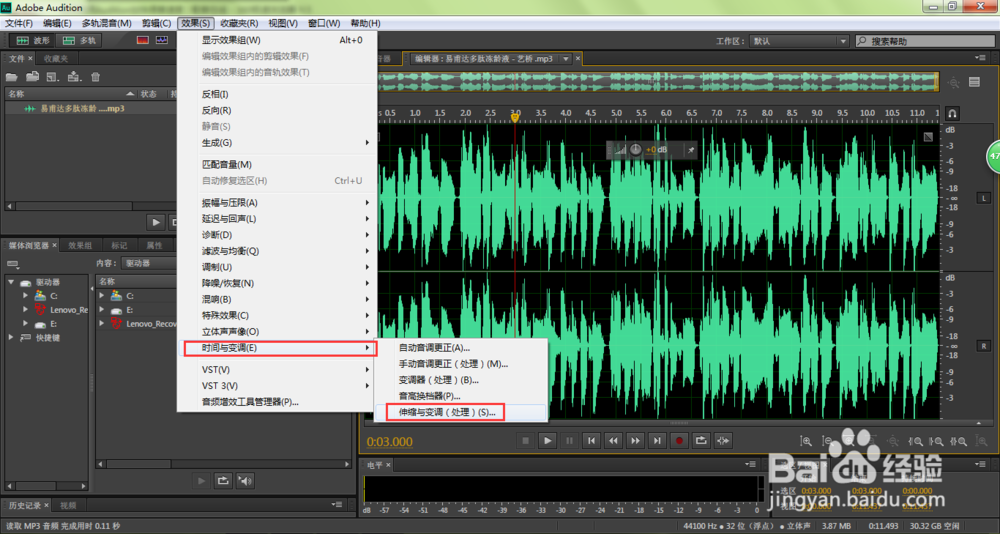Click the Media Browser shortcut drive icon

13,263
